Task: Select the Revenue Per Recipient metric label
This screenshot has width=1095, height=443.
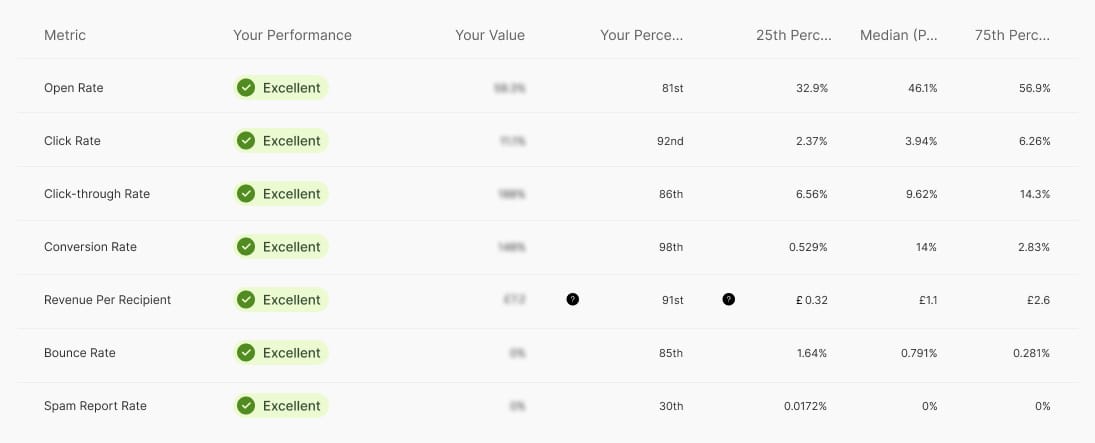Action: pyautogui.click(x=108, y=300)
